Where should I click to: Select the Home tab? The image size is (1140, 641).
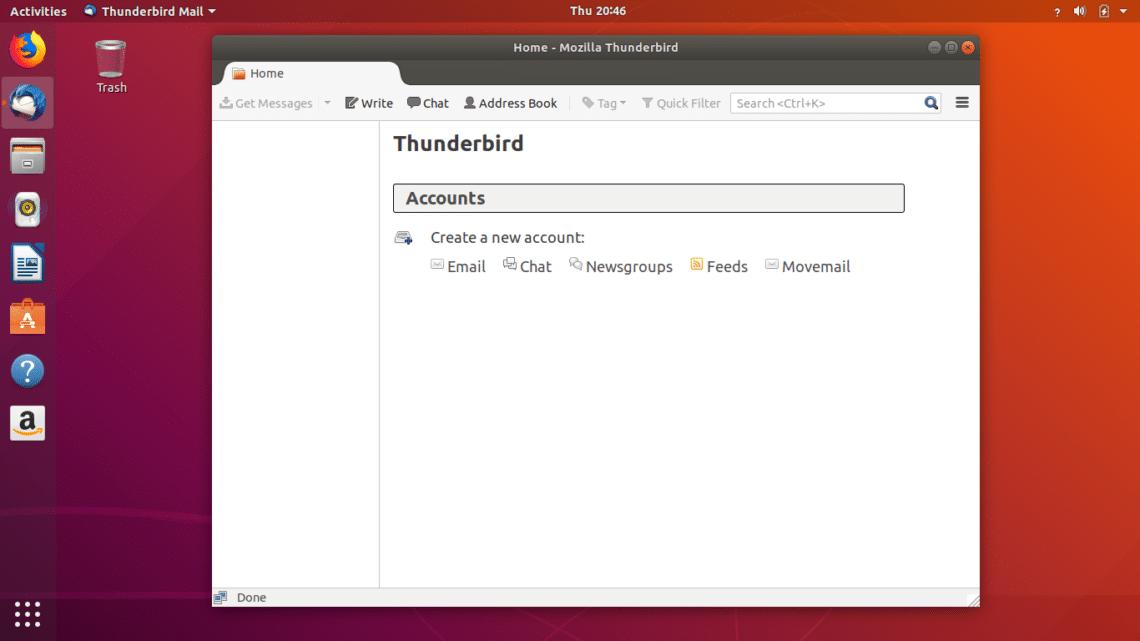tap(311, 73)
